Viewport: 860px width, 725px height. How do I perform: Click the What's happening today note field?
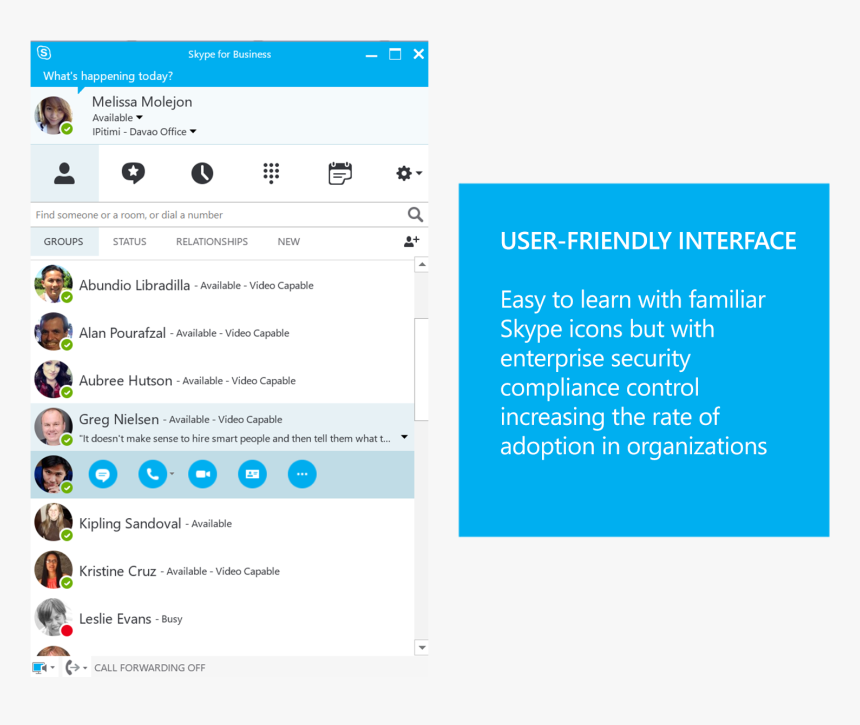click(108, 76)
